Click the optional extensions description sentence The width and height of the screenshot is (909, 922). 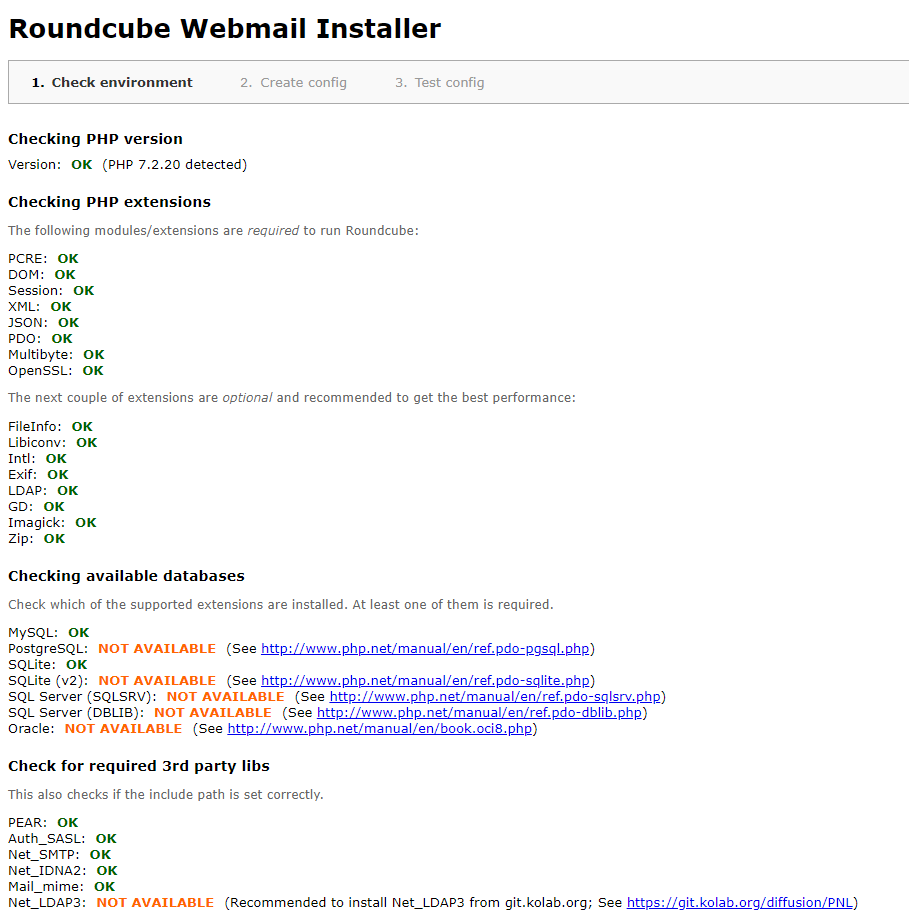click(292, 397)
